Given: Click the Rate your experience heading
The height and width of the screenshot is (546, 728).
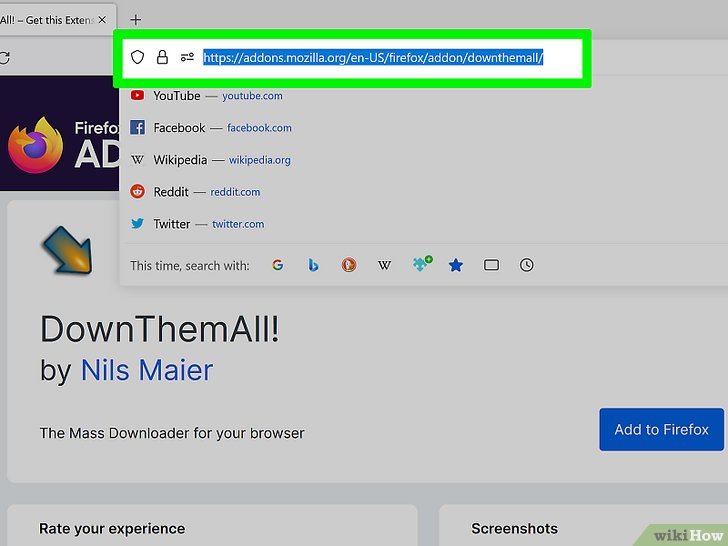Looking at the screenshot, I should pyautogui.click(x=112, y=528).
